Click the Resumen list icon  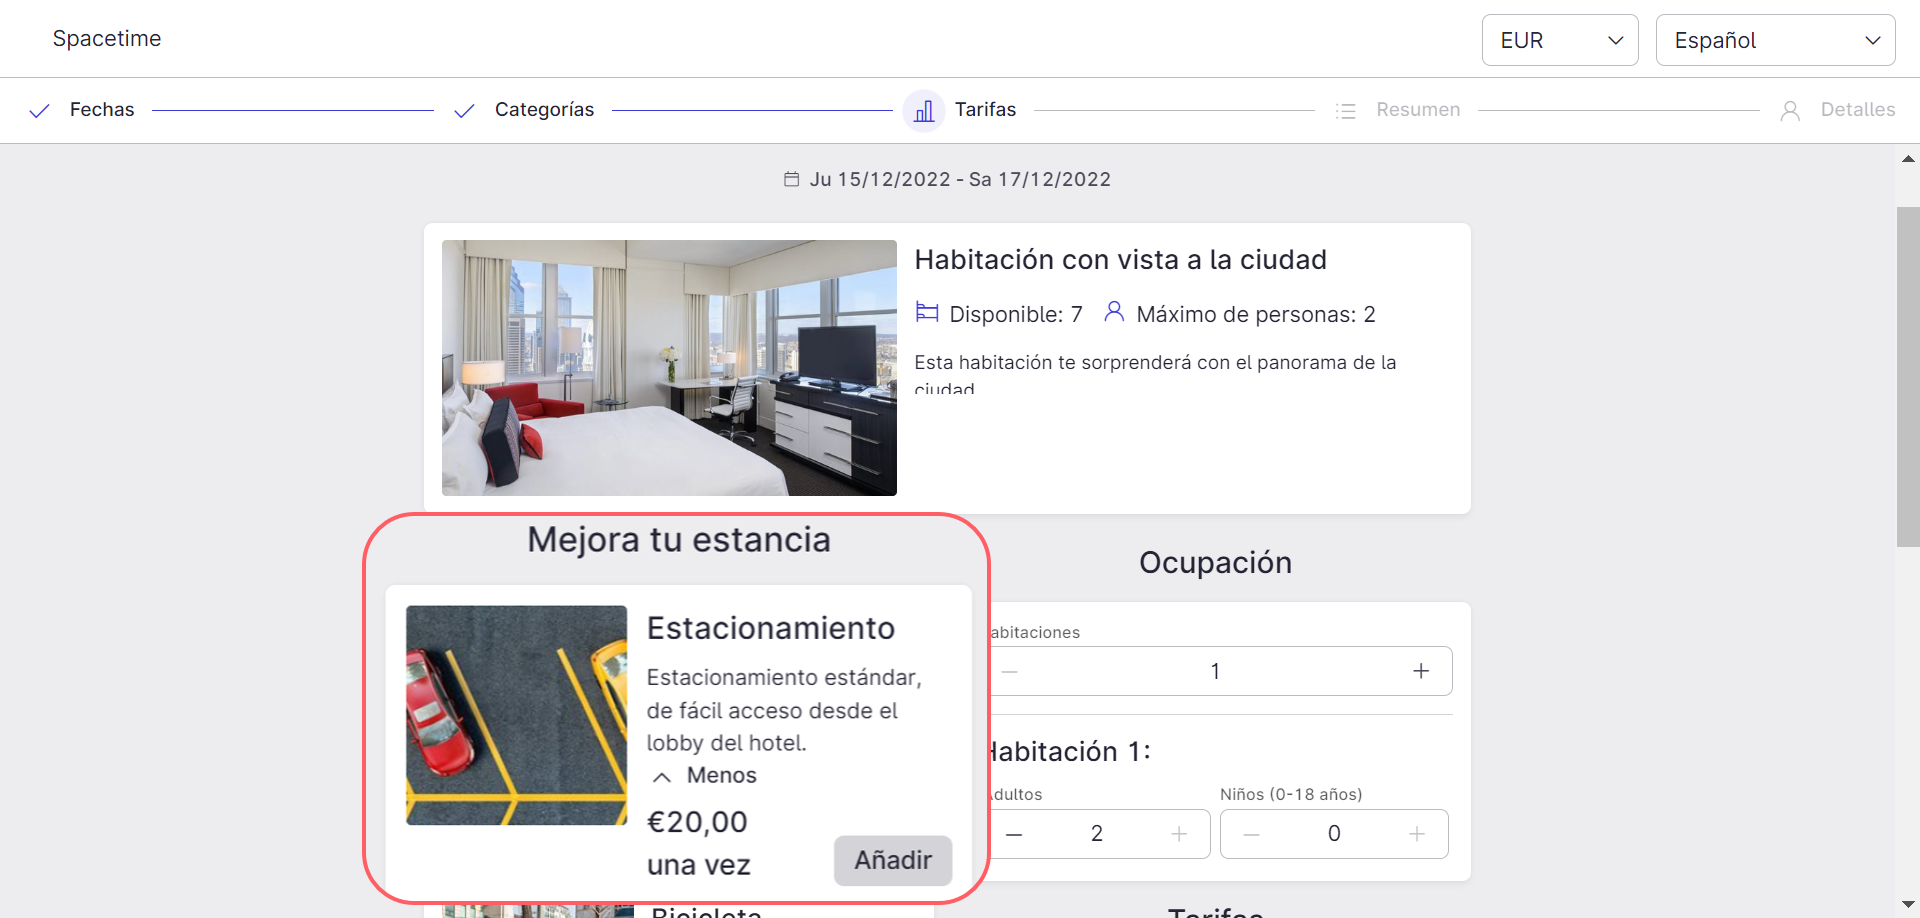click(x=1346, y=111)
